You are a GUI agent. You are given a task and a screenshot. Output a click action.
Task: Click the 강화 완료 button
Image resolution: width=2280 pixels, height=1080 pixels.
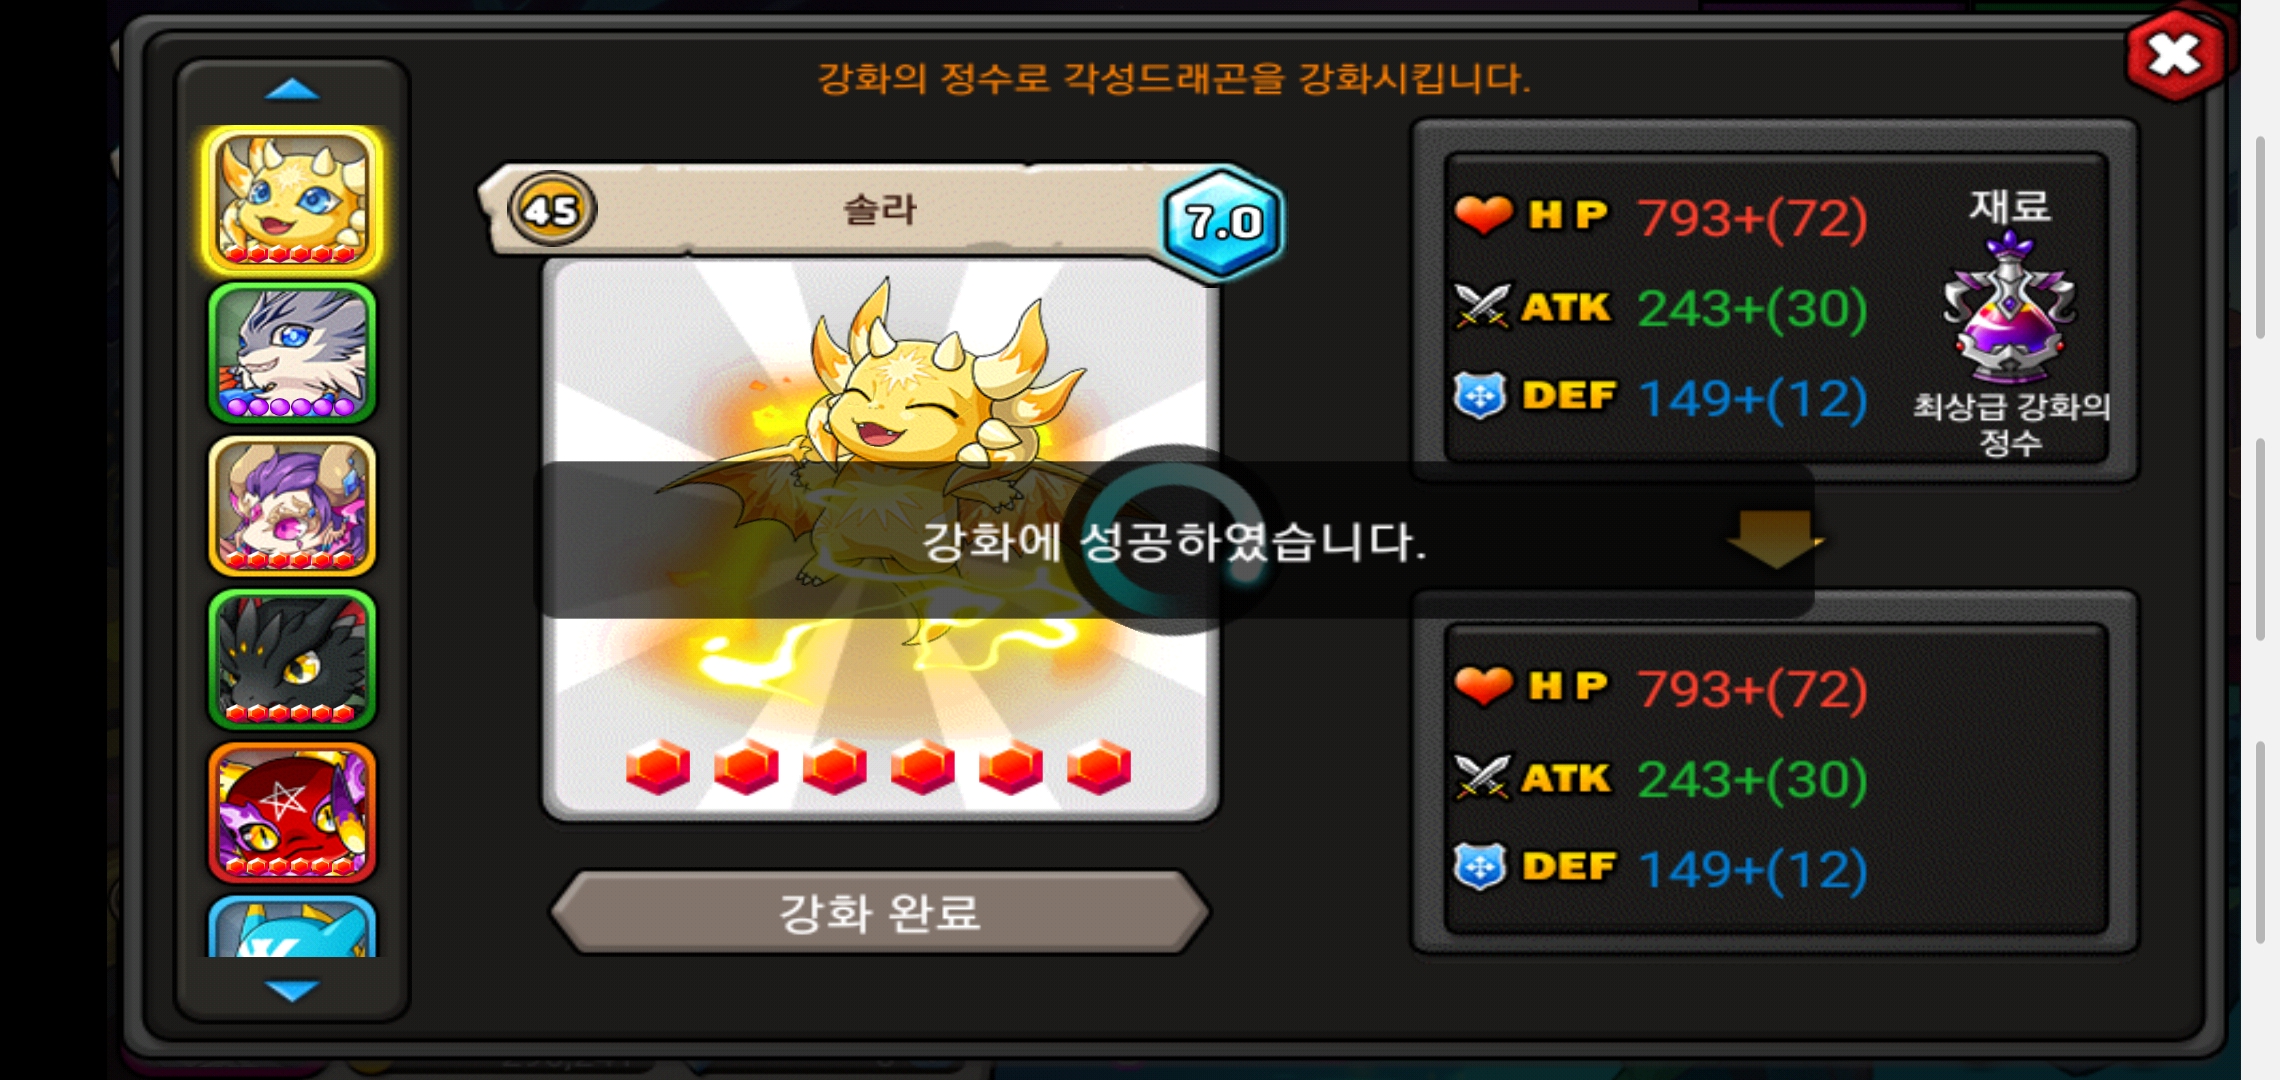pyautogui.click(x=880, y=912)
